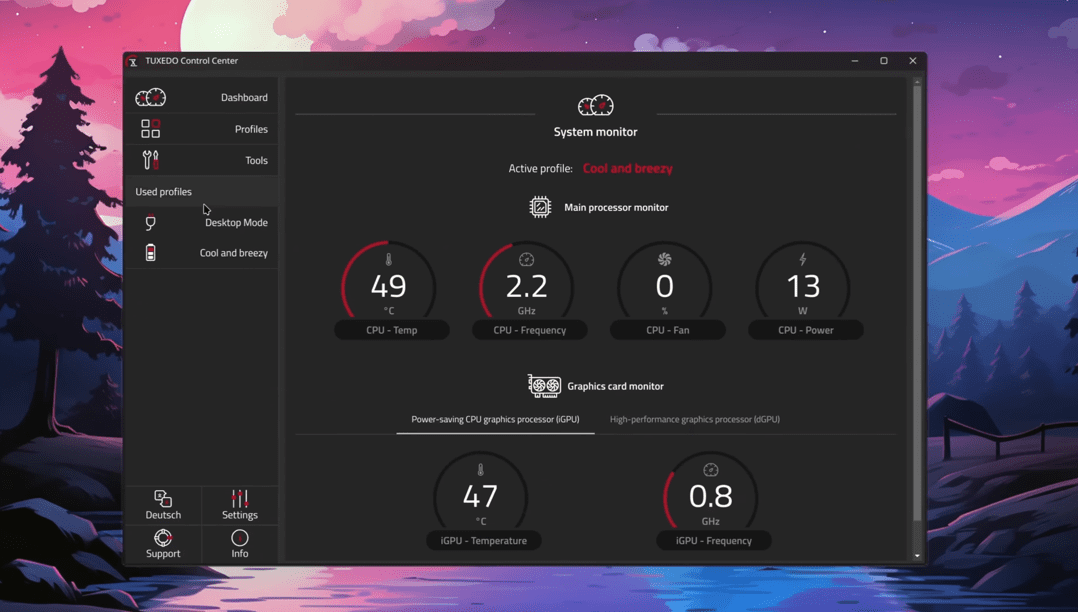
Task: Click the CPU - Power label
Action: 805,330
